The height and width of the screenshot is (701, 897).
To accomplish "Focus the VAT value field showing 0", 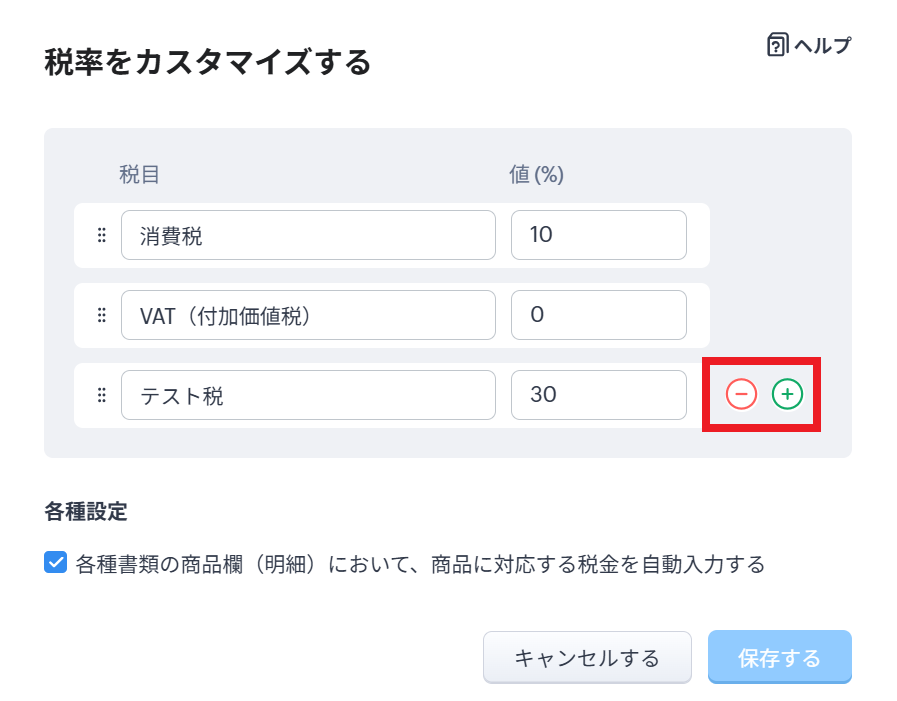I will (x=598, y=315).
